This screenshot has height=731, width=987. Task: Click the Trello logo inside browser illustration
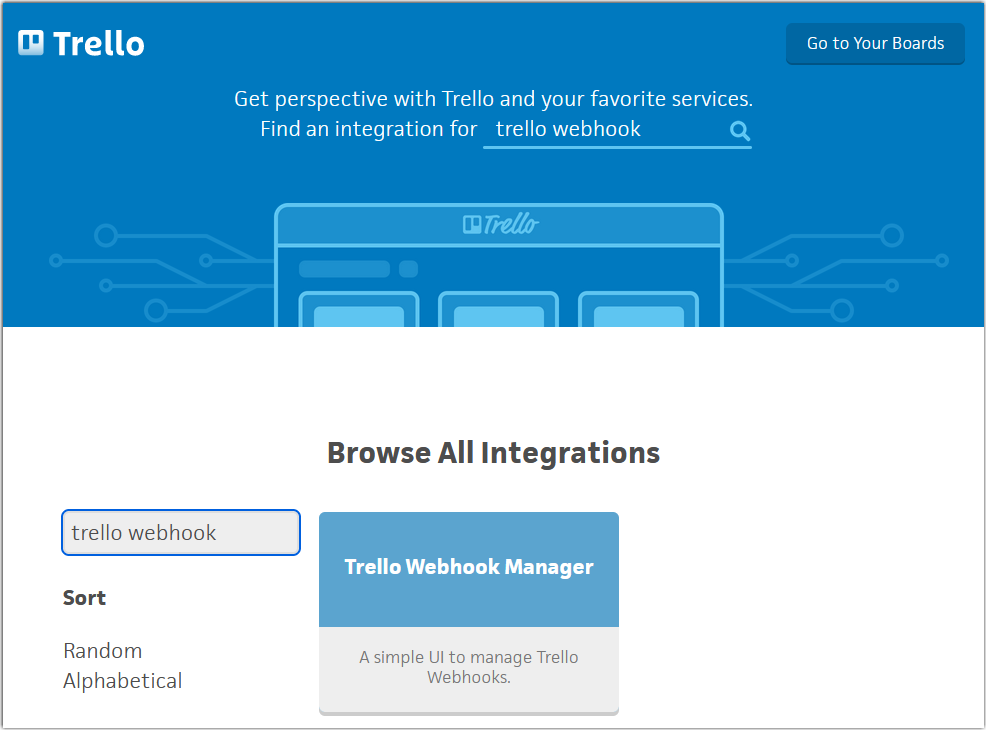500,224
